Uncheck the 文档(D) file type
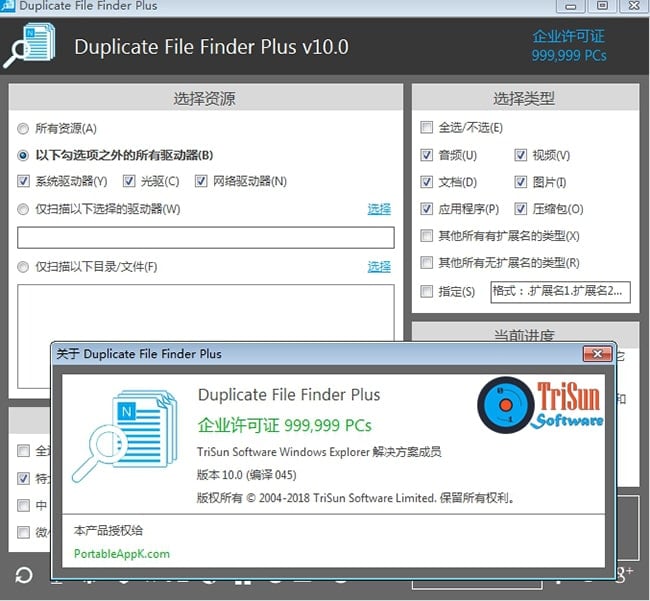 pos(427,182)
